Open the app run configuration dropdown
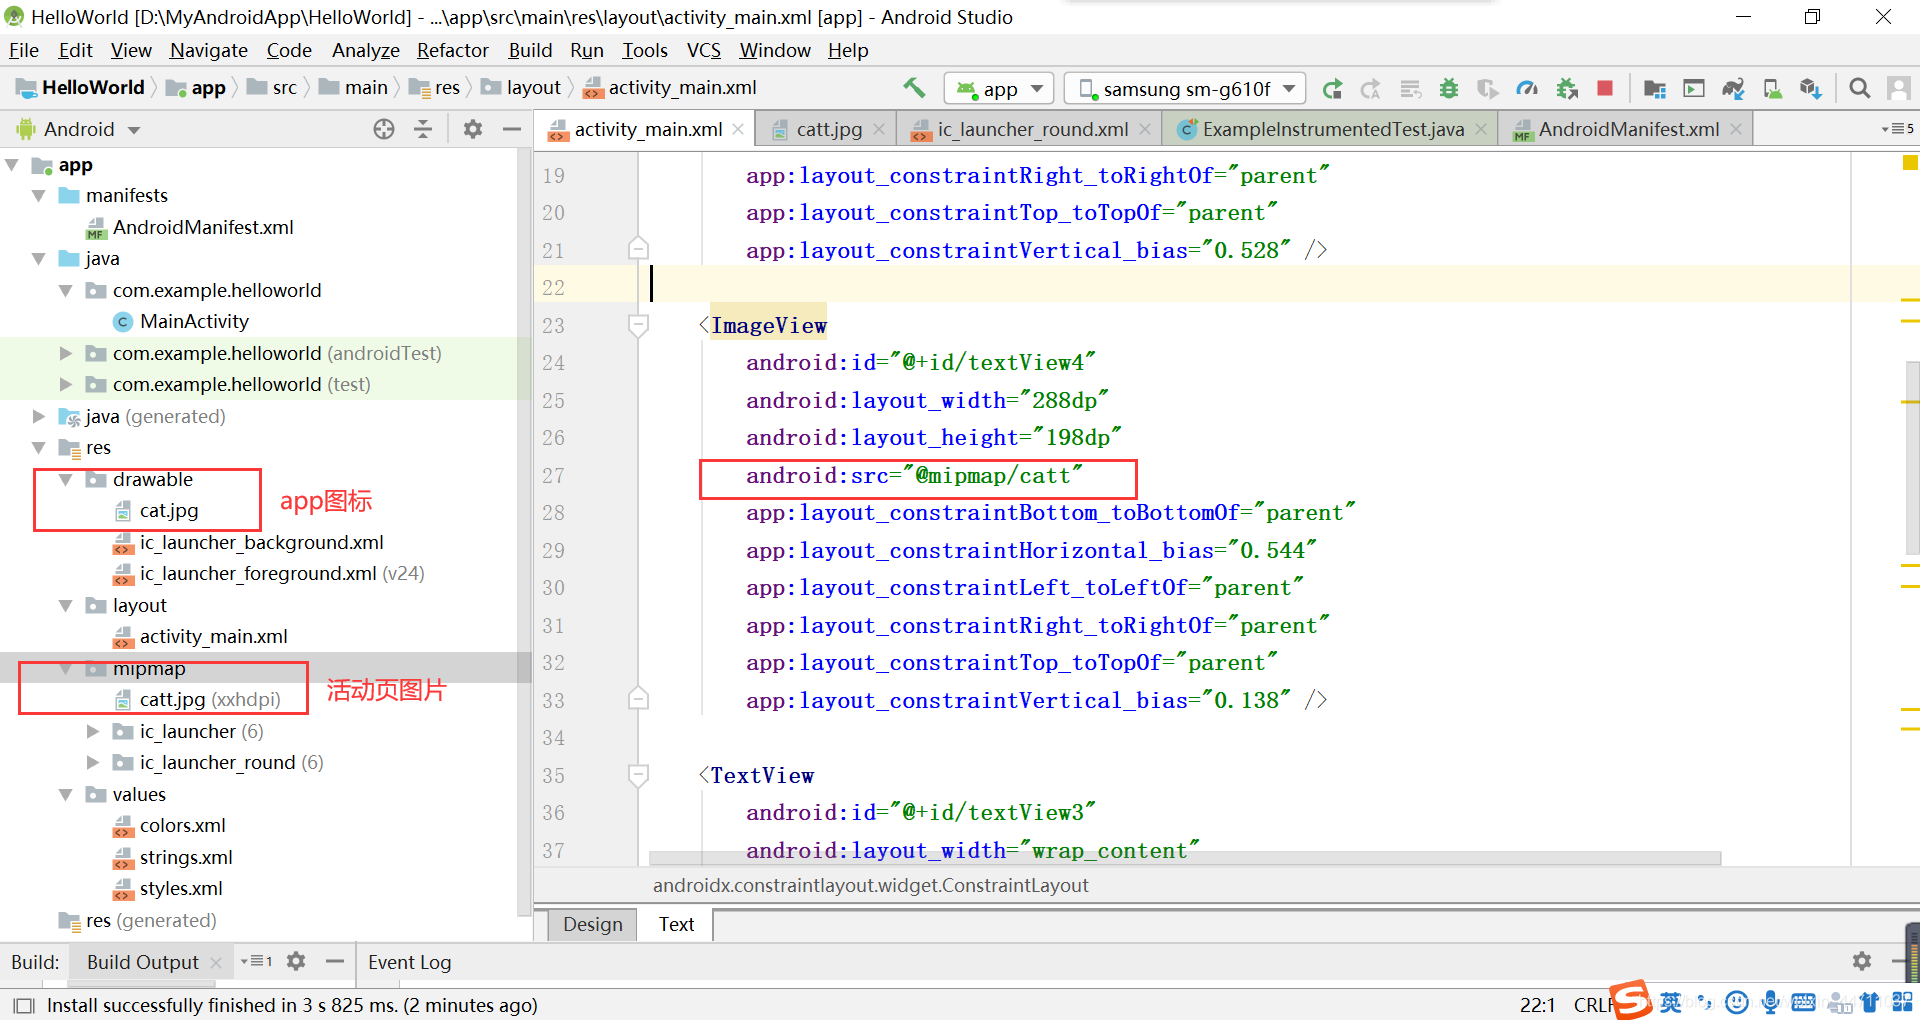The width and height of the screenshot is (1920, 1020). pyautogui.click(x=999, y=89)
